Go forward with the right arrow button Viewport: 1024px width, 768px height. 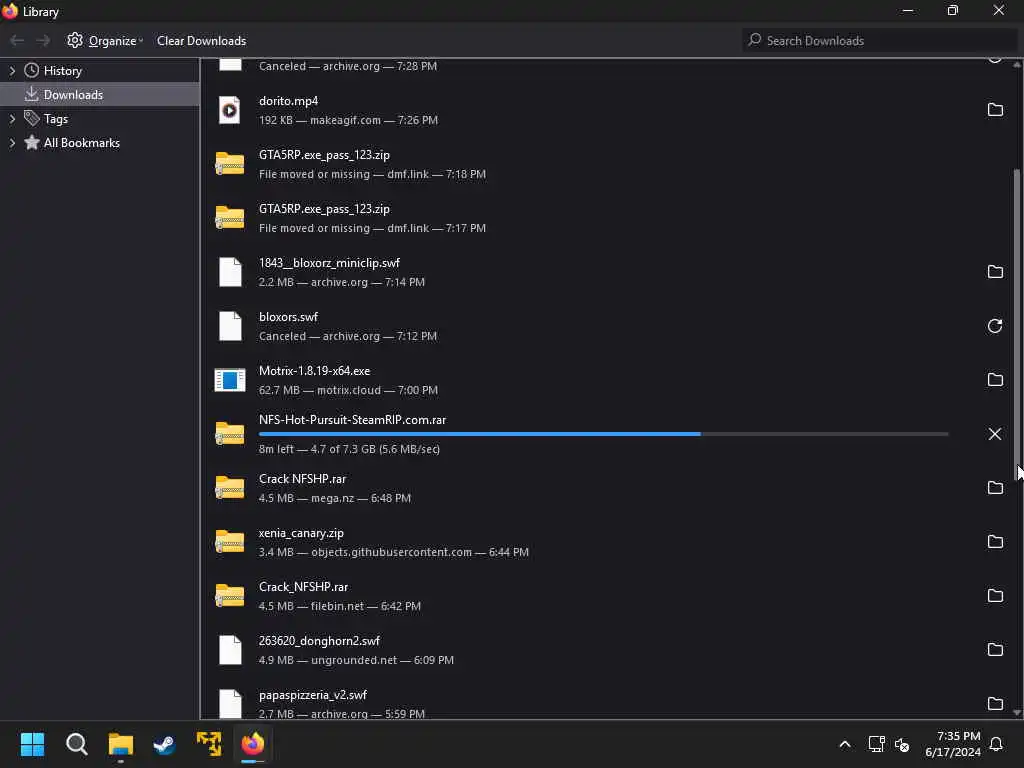coord(43,40)
